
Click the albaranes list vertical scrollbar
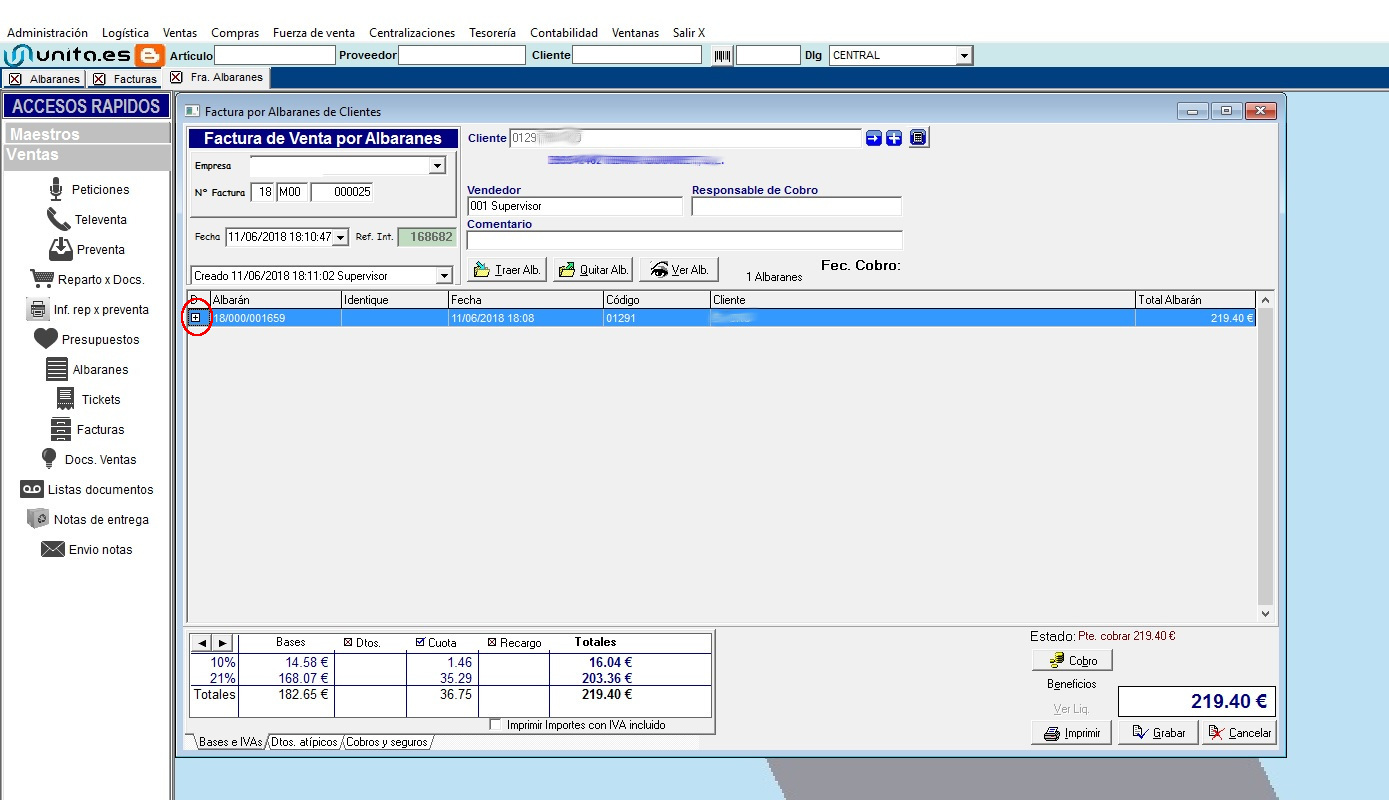click(x=1265, y=457)
